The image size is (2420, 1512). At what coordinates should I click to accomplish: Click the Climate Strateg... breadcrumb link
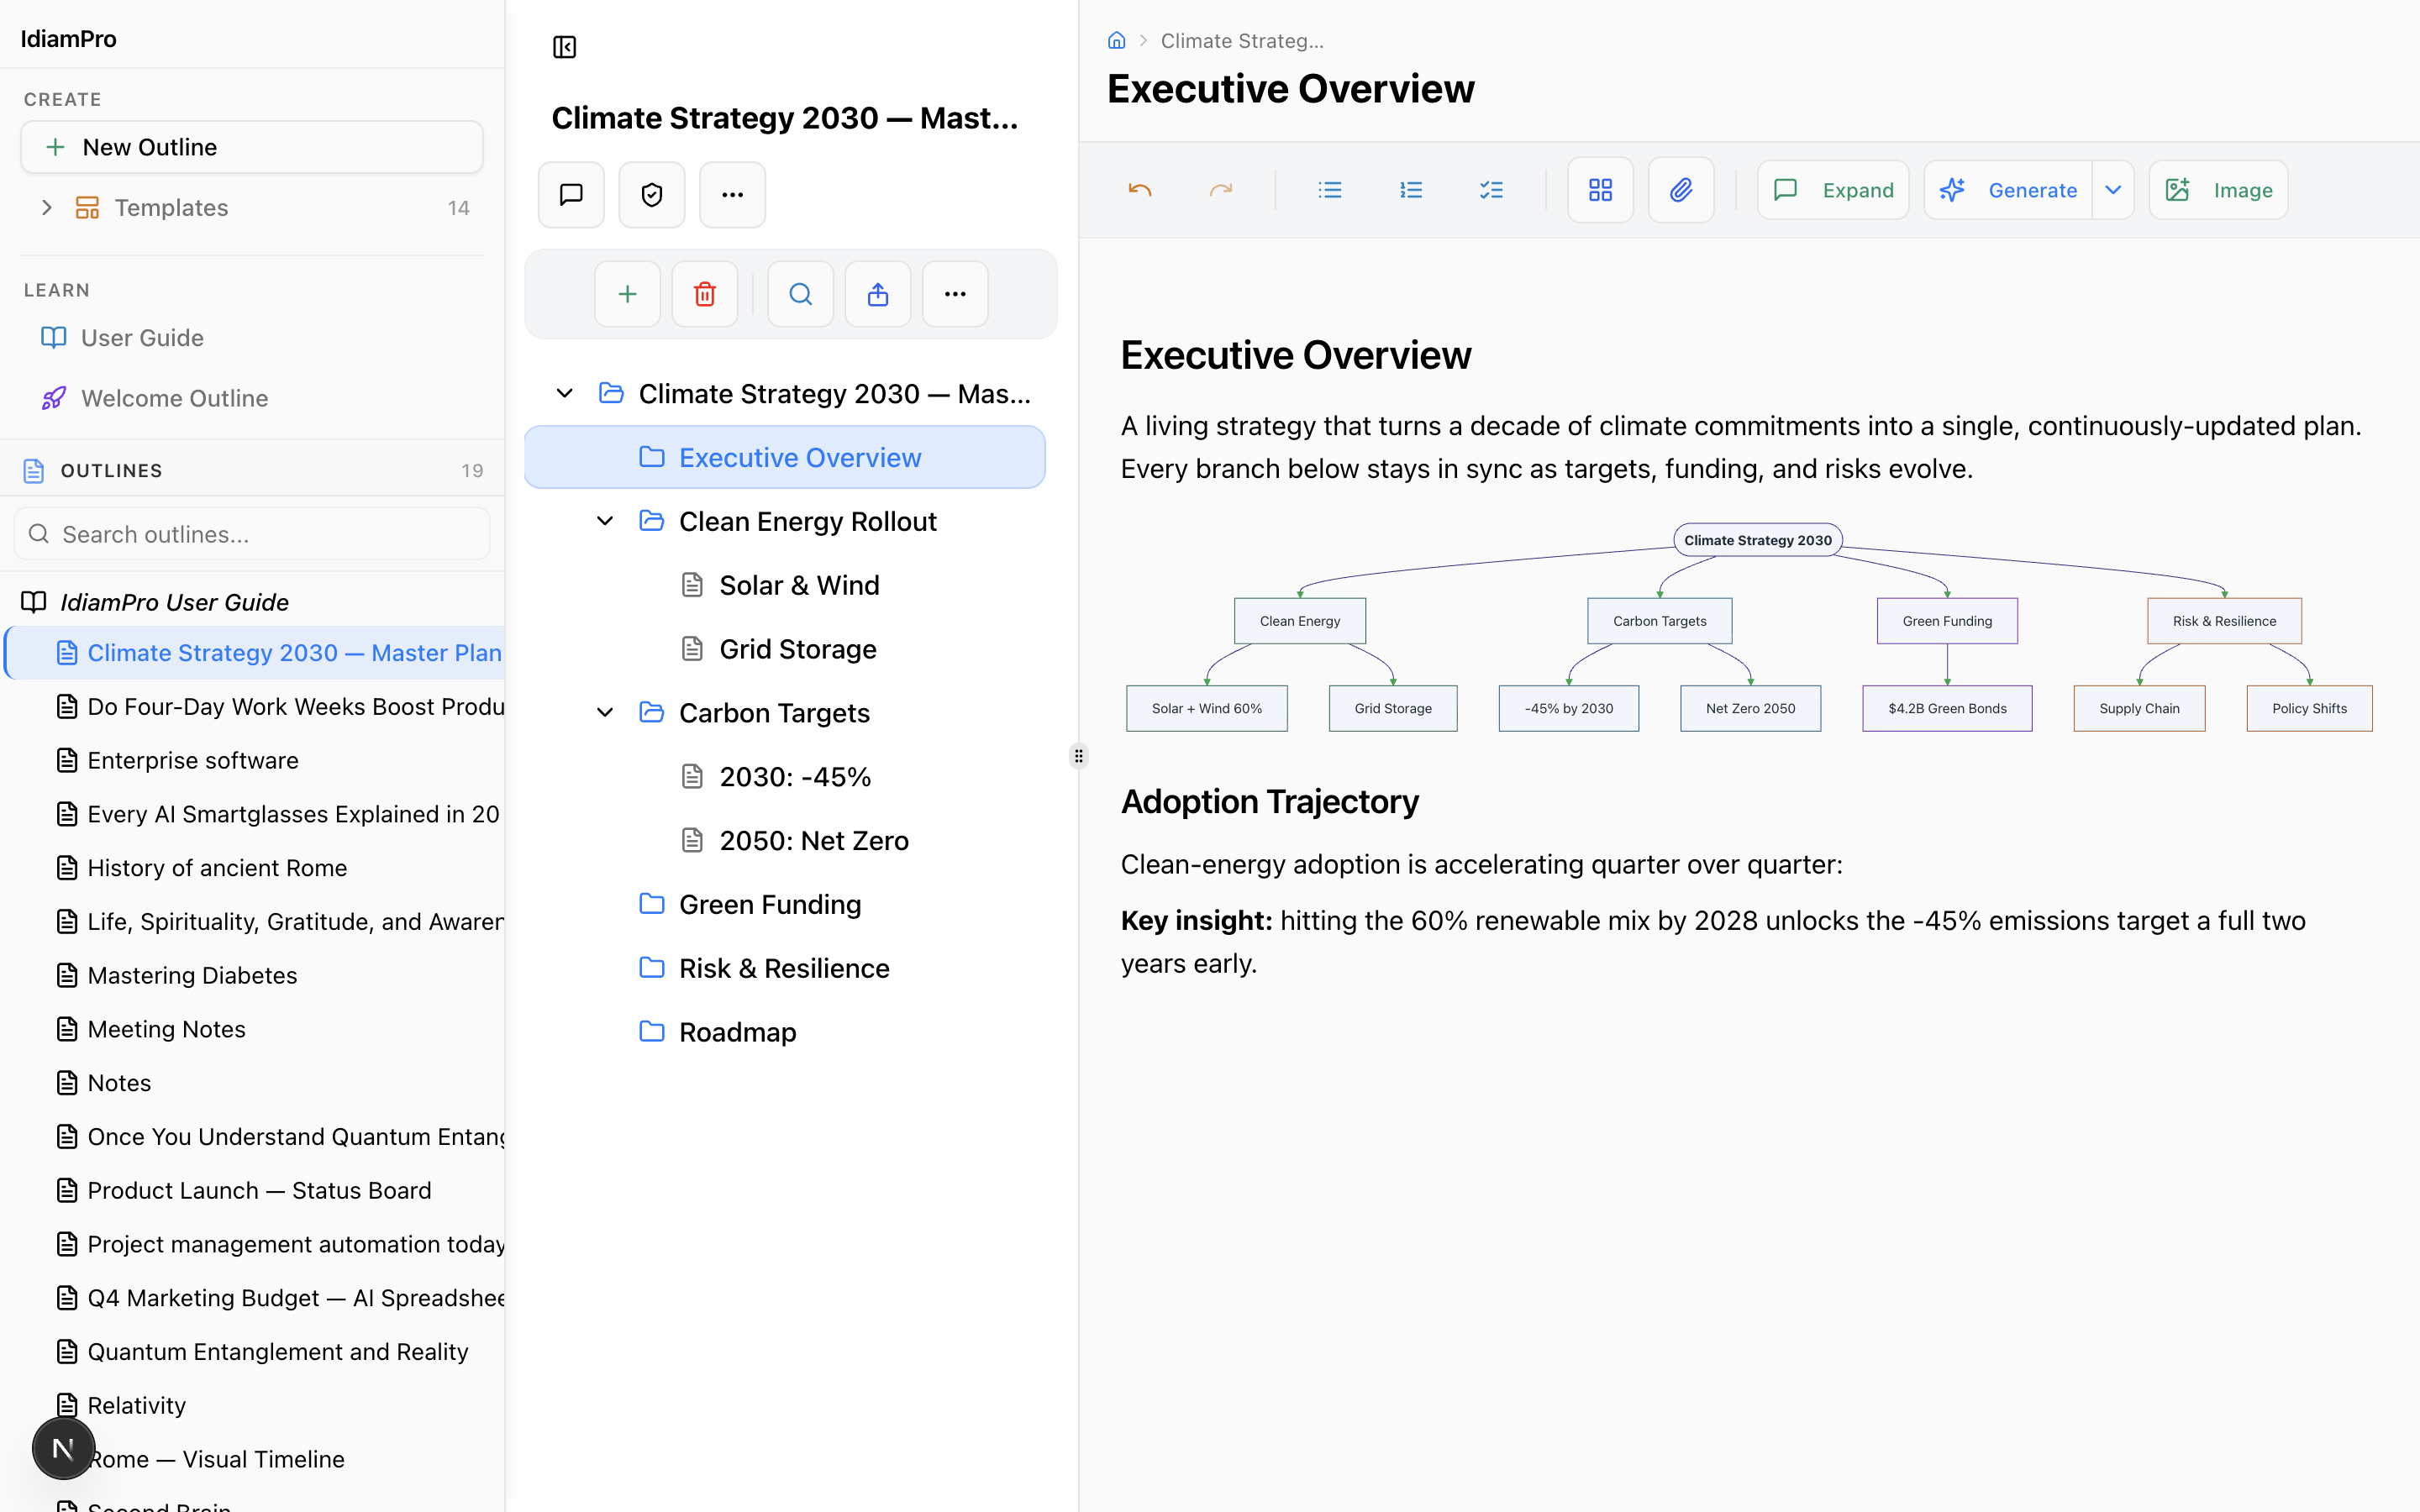tap(1241, 41)
